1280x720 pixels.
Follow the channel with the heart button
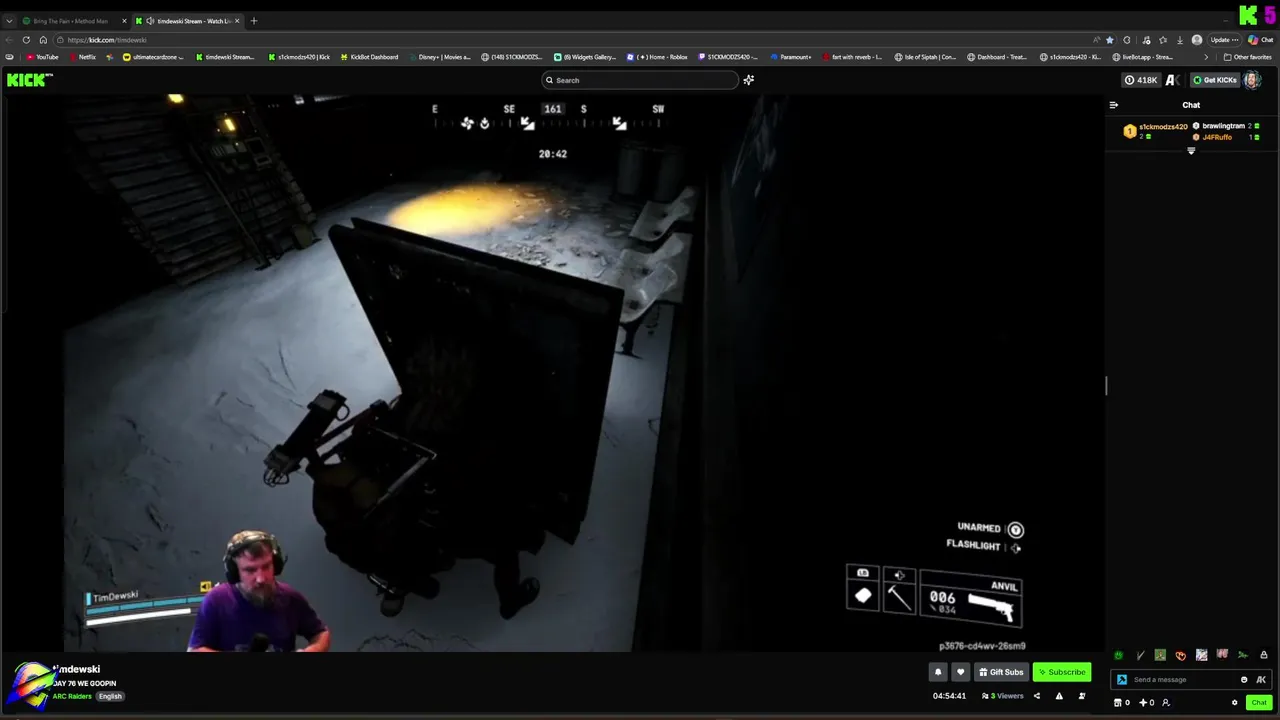(960, 672)
